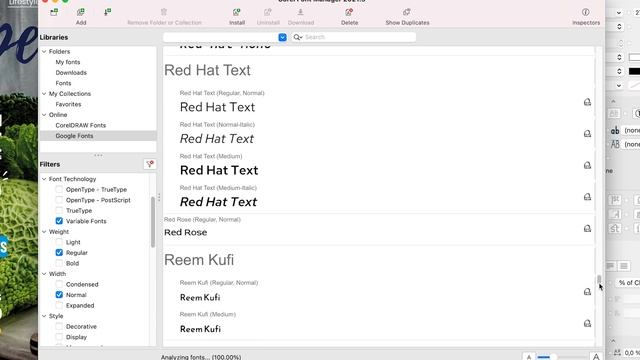Collapse the Font Technology filter group
This screenshot has height=360, width=640.
(44, 179)
